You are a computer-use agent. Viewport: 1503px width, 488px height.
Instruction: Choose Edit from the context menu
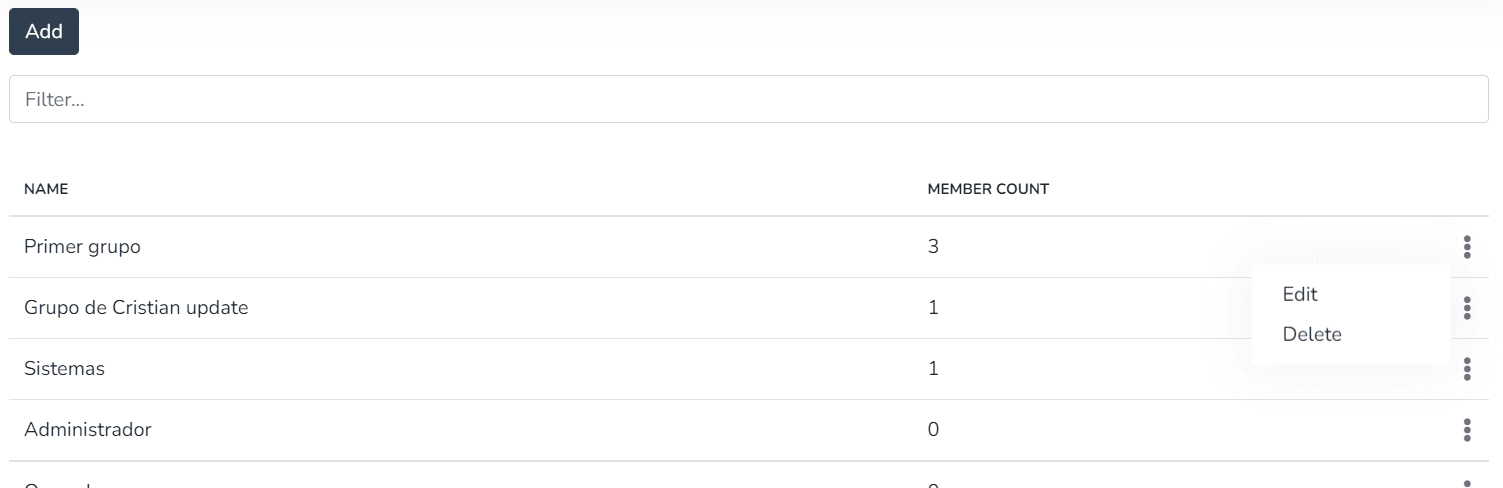tap(1300, 294)
